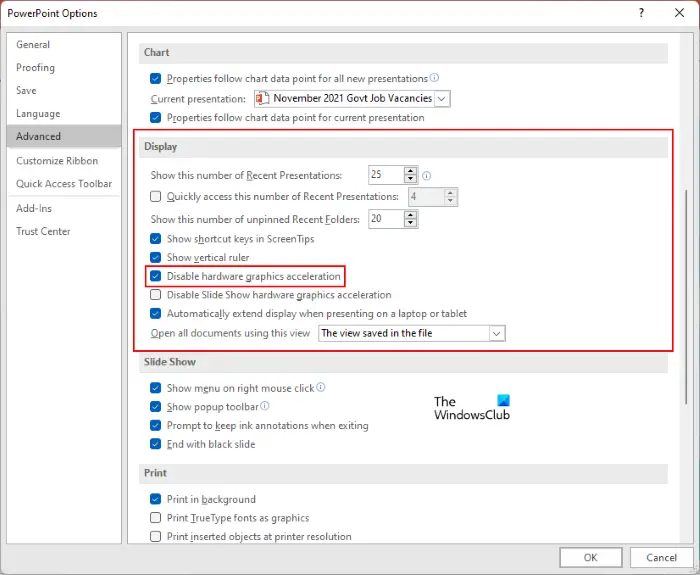Screen dimensions: 700x575
Task: Expand 'Open all documents using this view' dropdown
Action: 497,333
